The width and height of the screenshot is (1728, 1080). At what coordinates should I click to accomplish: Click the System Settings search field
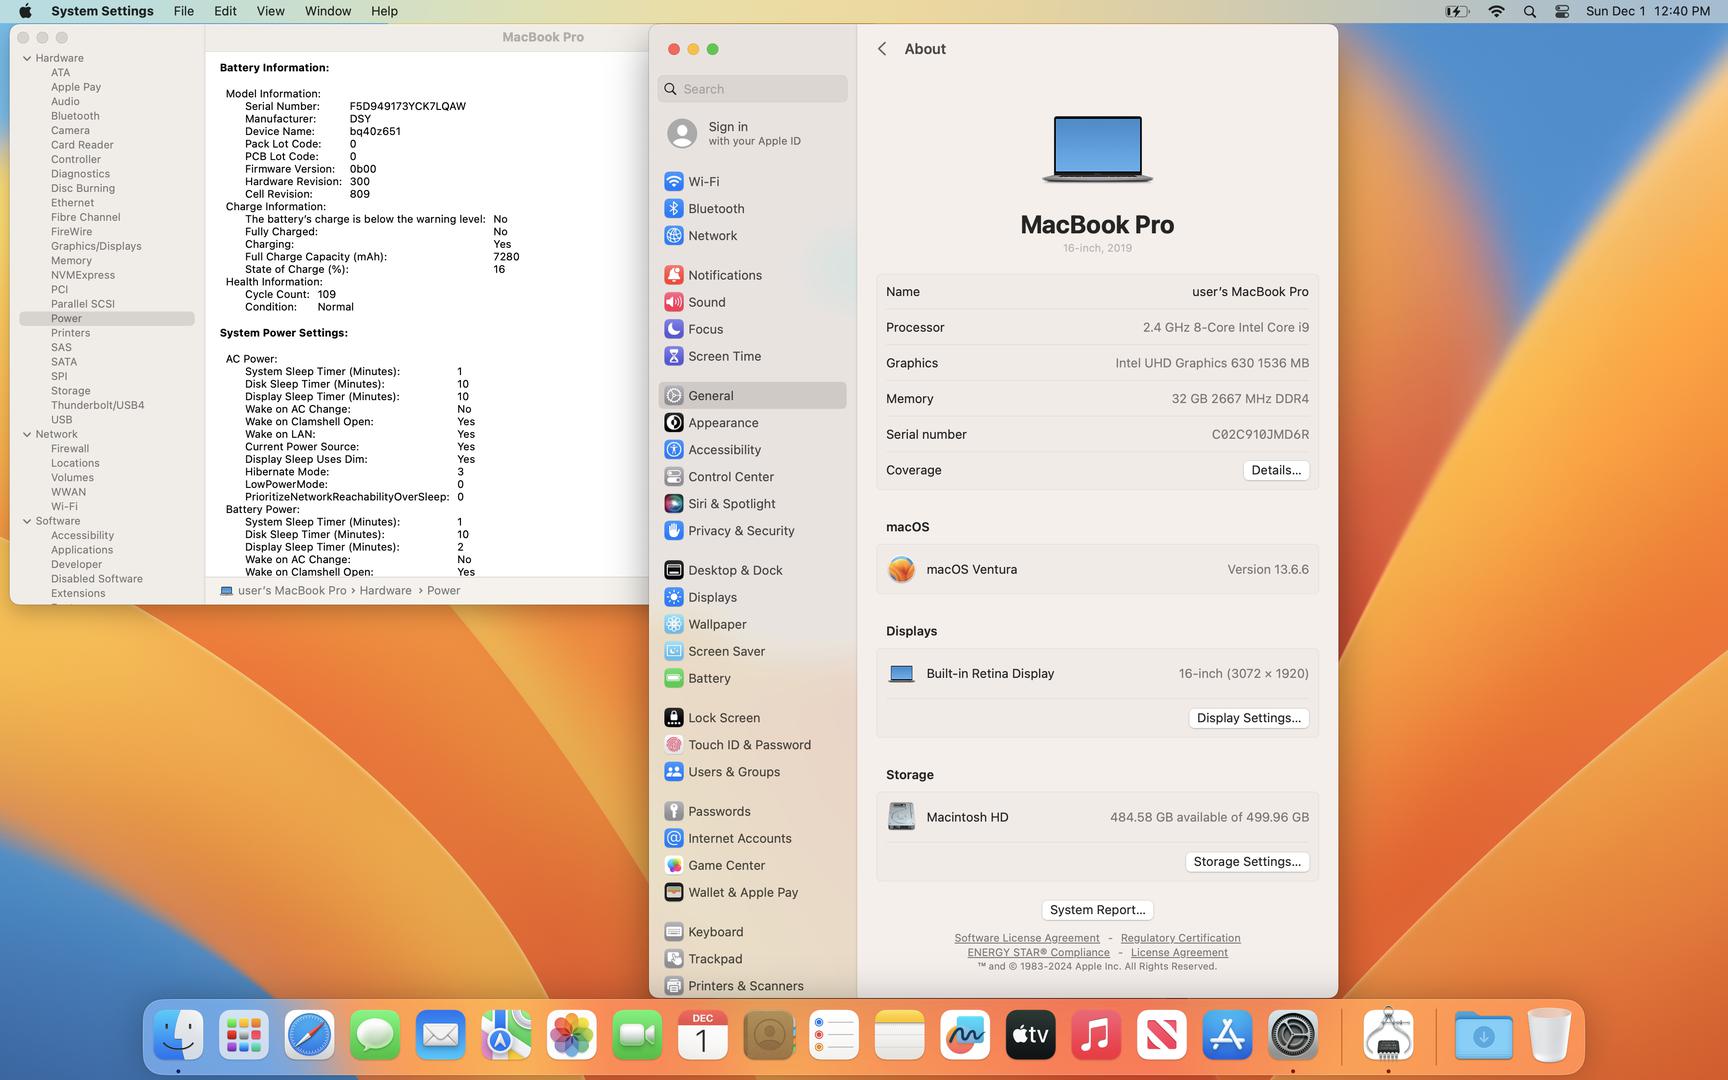[x=752, y=89]
